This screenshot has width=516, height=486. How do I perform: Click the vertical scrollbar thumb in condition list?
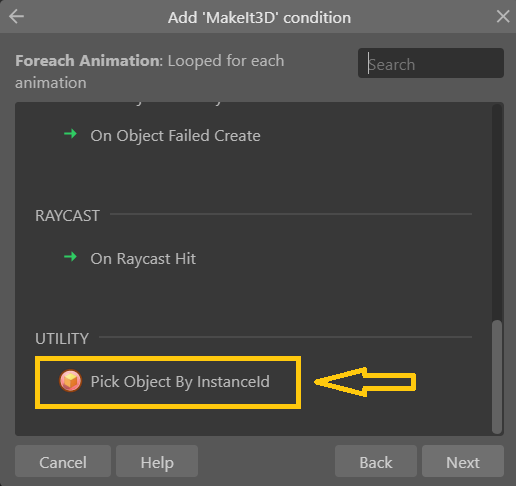497,377
